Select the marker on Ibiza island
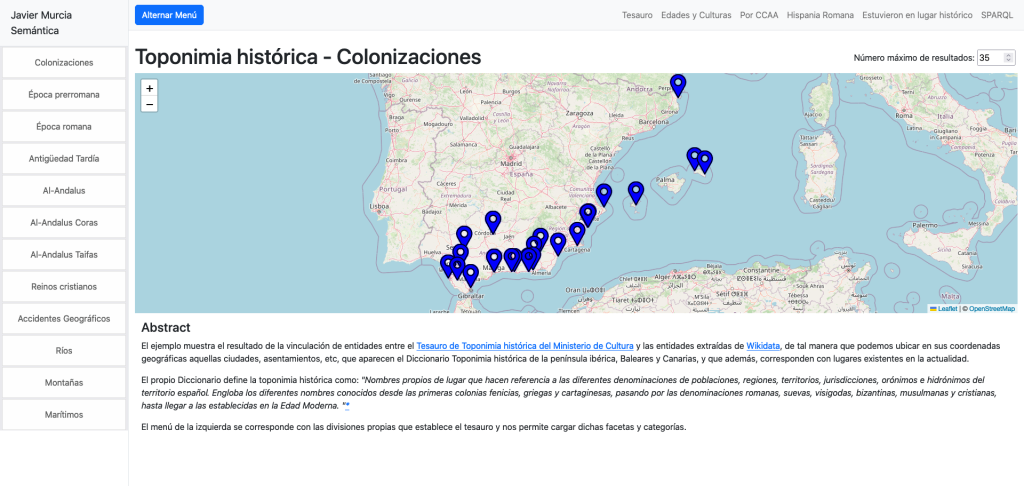Viewport: 1024px width, 486px height. click(x=635, y=192)
